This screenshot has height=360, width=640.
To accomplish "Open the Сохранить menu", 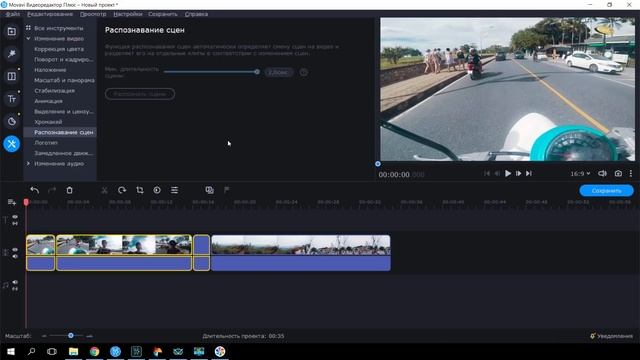I will coord(163,14).
